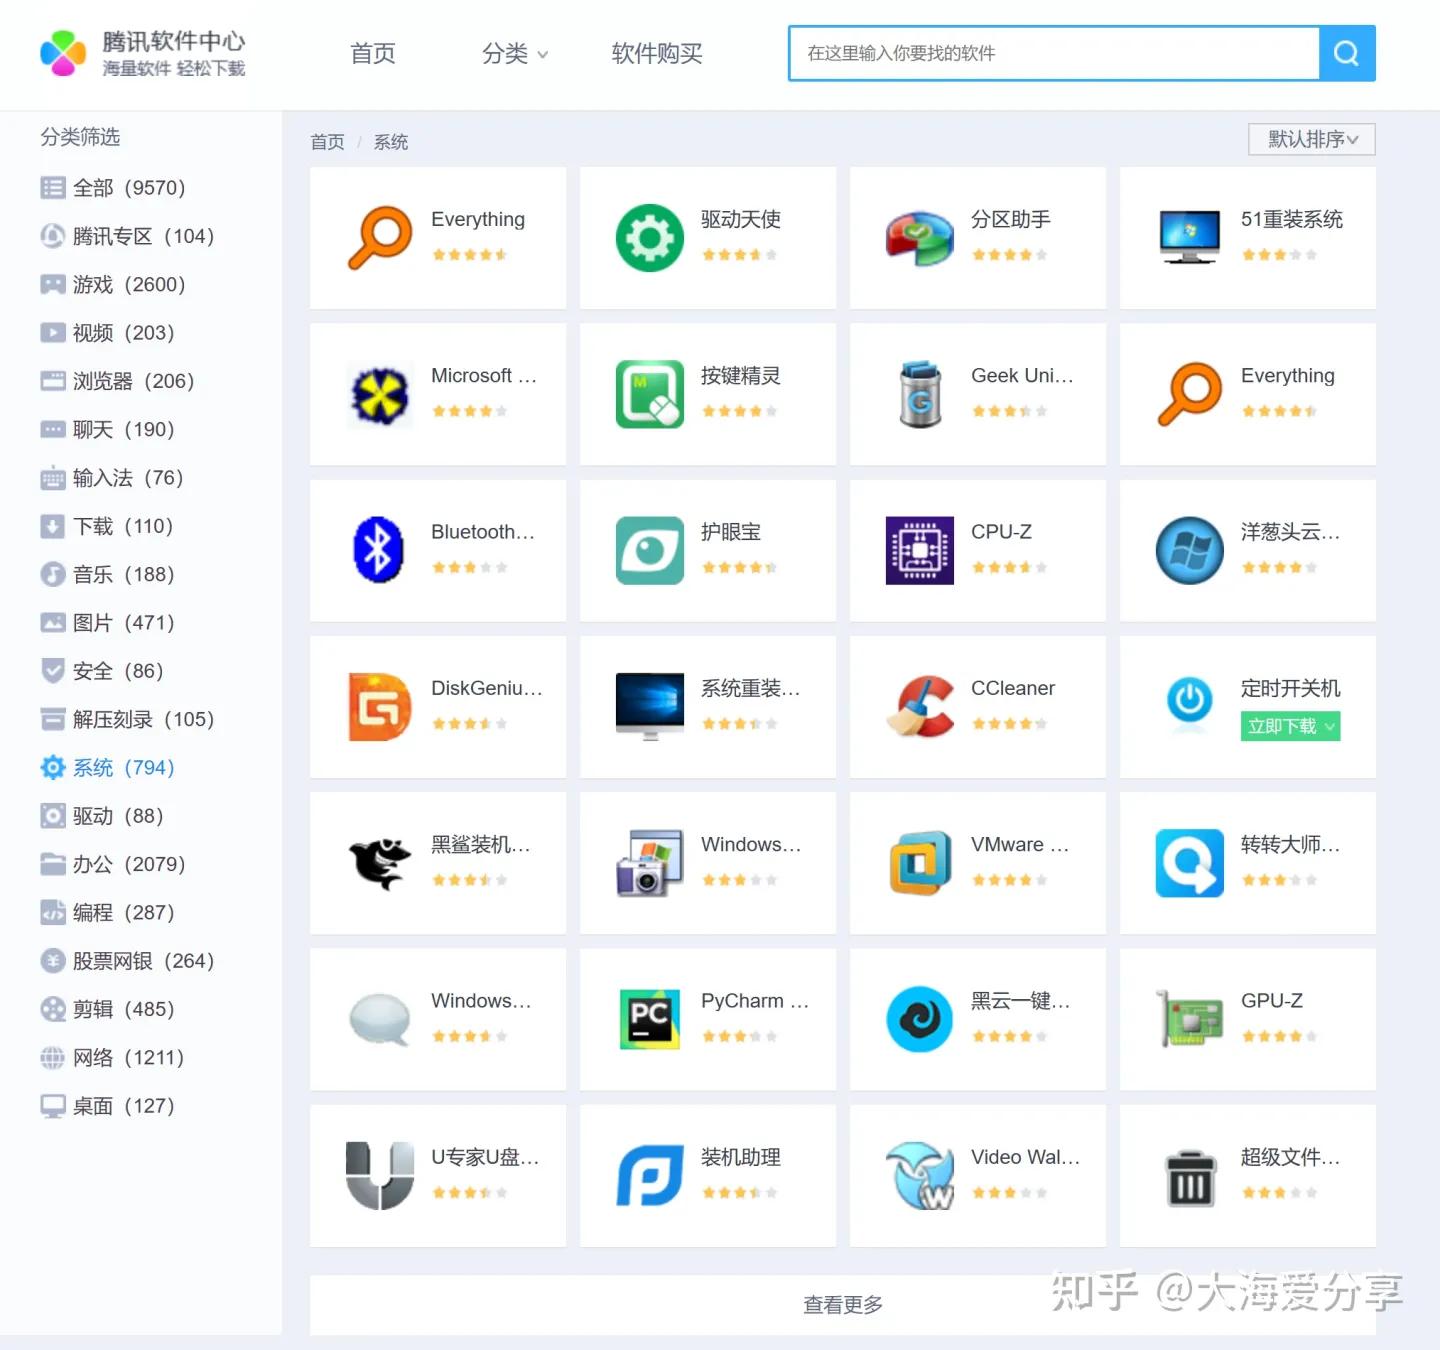1440x1350 pixels.
Task: Open the VMware application icon
Action: [919, 863]
